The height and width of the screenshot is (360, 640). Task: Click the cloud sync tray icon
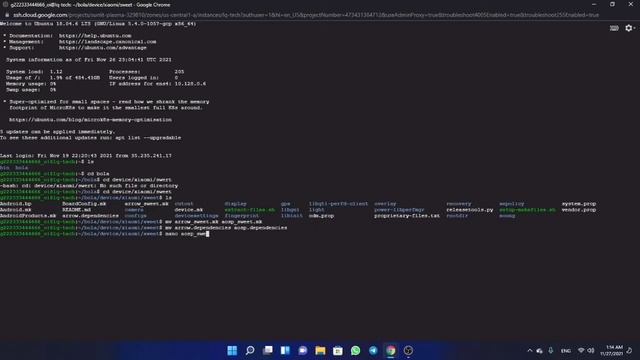(x=540, y=350)
